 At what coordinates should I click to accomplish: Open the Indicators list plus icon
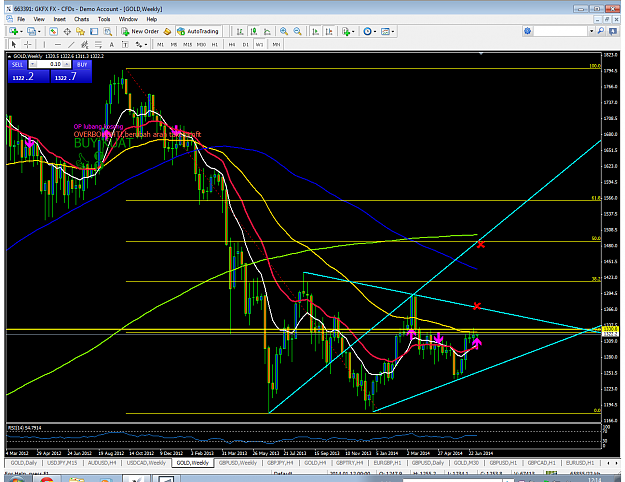point(346,31)
